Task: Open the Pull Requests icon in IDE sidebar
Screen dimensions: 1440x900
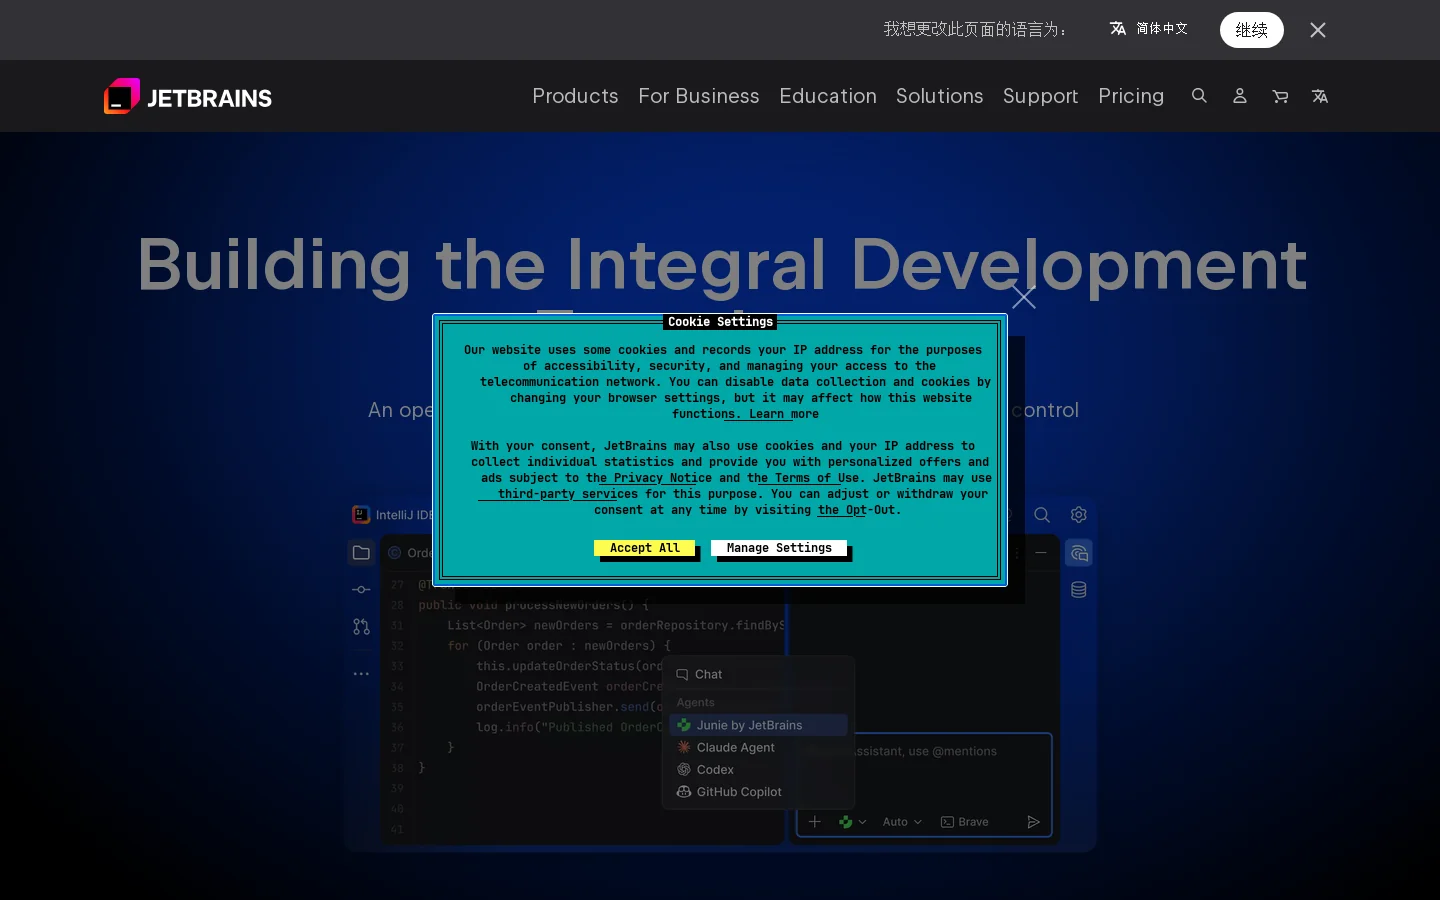Action: [x=361, y=627]
